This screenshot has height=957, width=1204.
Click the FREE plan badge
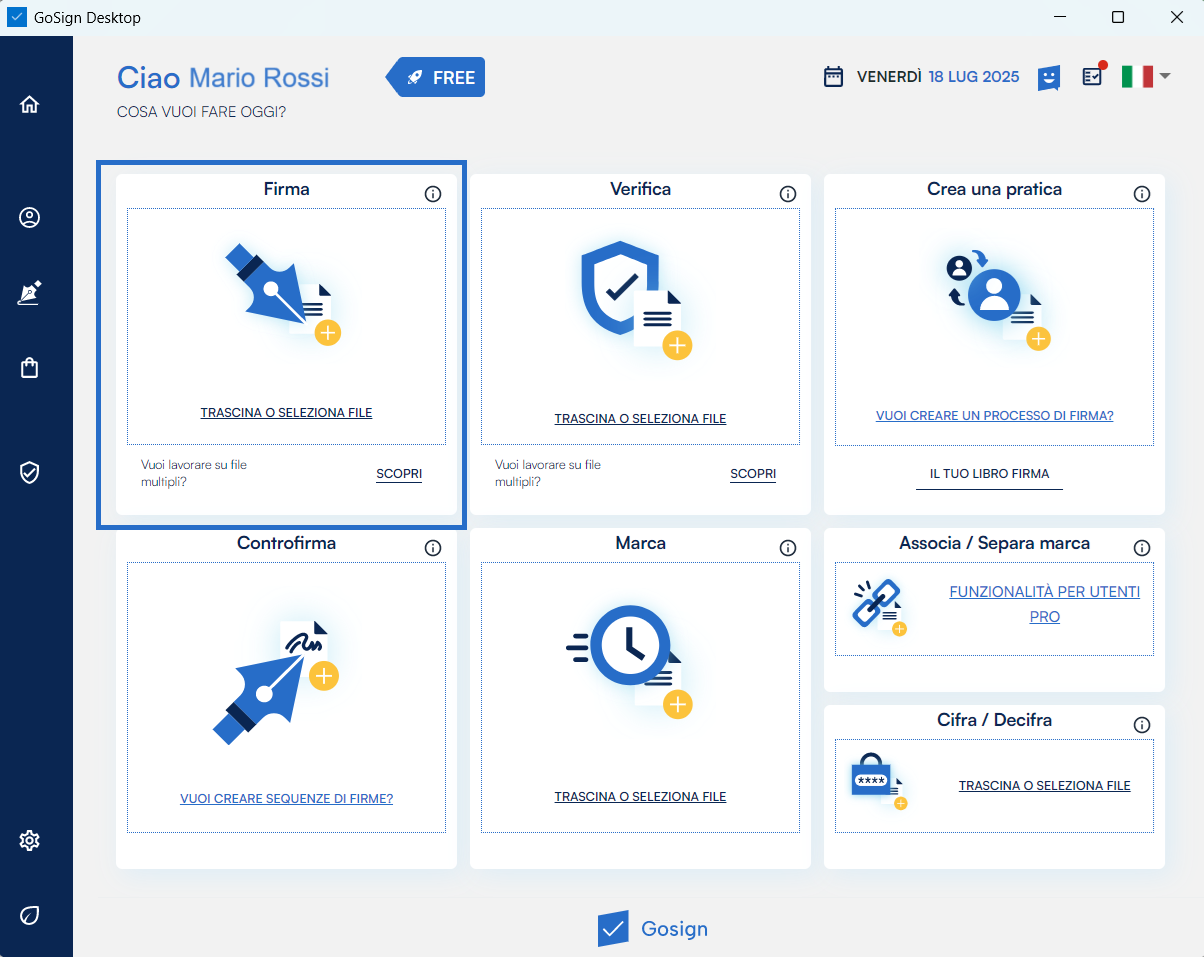(x=437, y=77)
